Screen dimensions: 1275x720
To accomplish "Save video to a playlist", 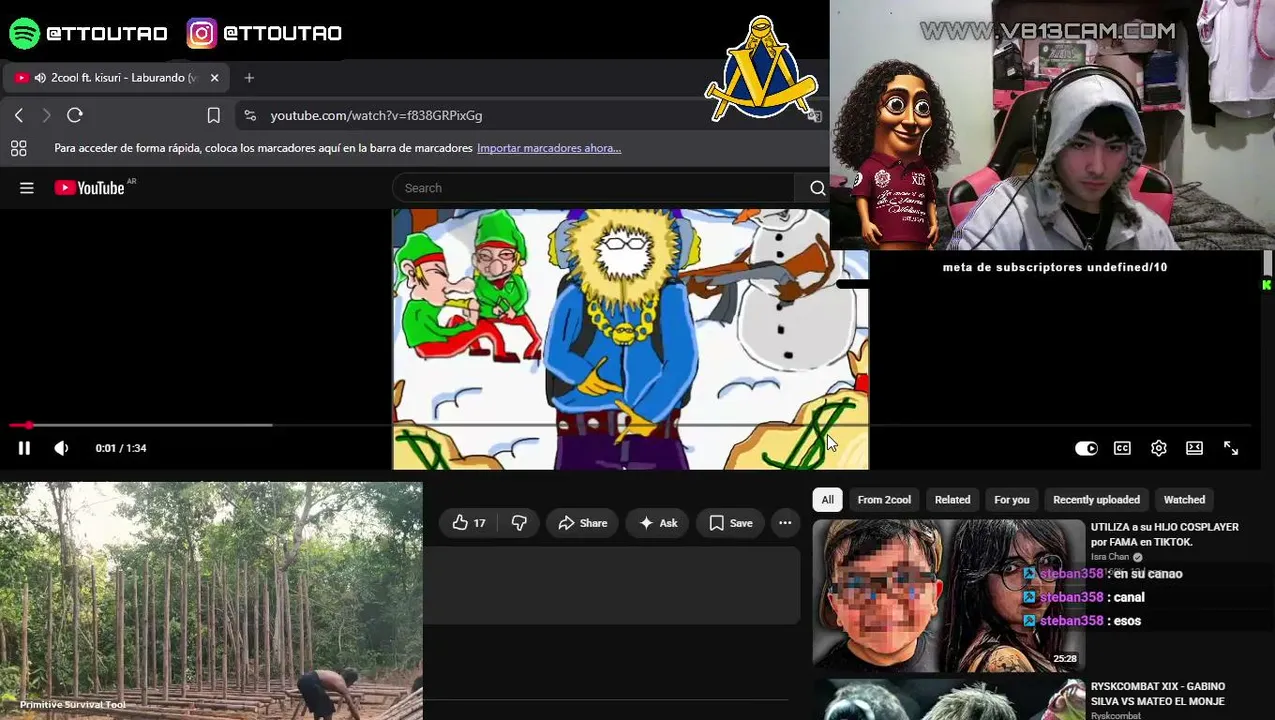I will click(731, 523).
